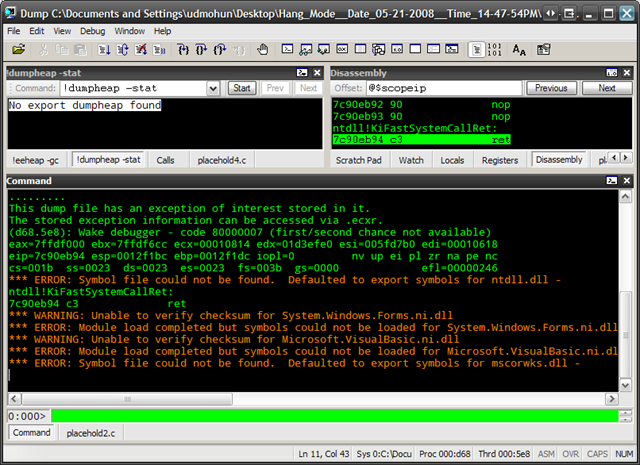Viewport: 640px width, 465px height.
Task: Open the Locals window via toolbar icon
Action: click(x=324, y=50)
